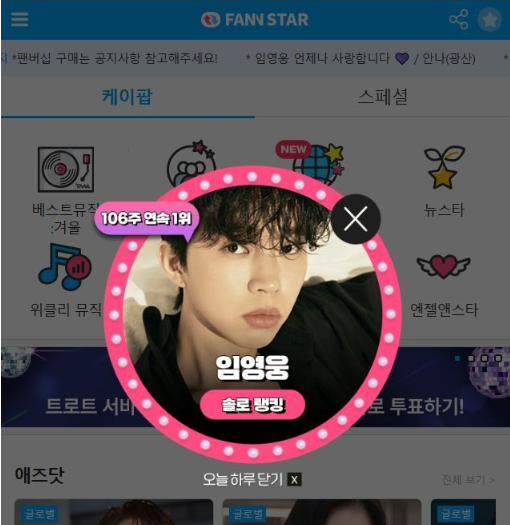510x525 pixels.
Task: Switch to the 케이팝 tab
Action: [128, 97]
